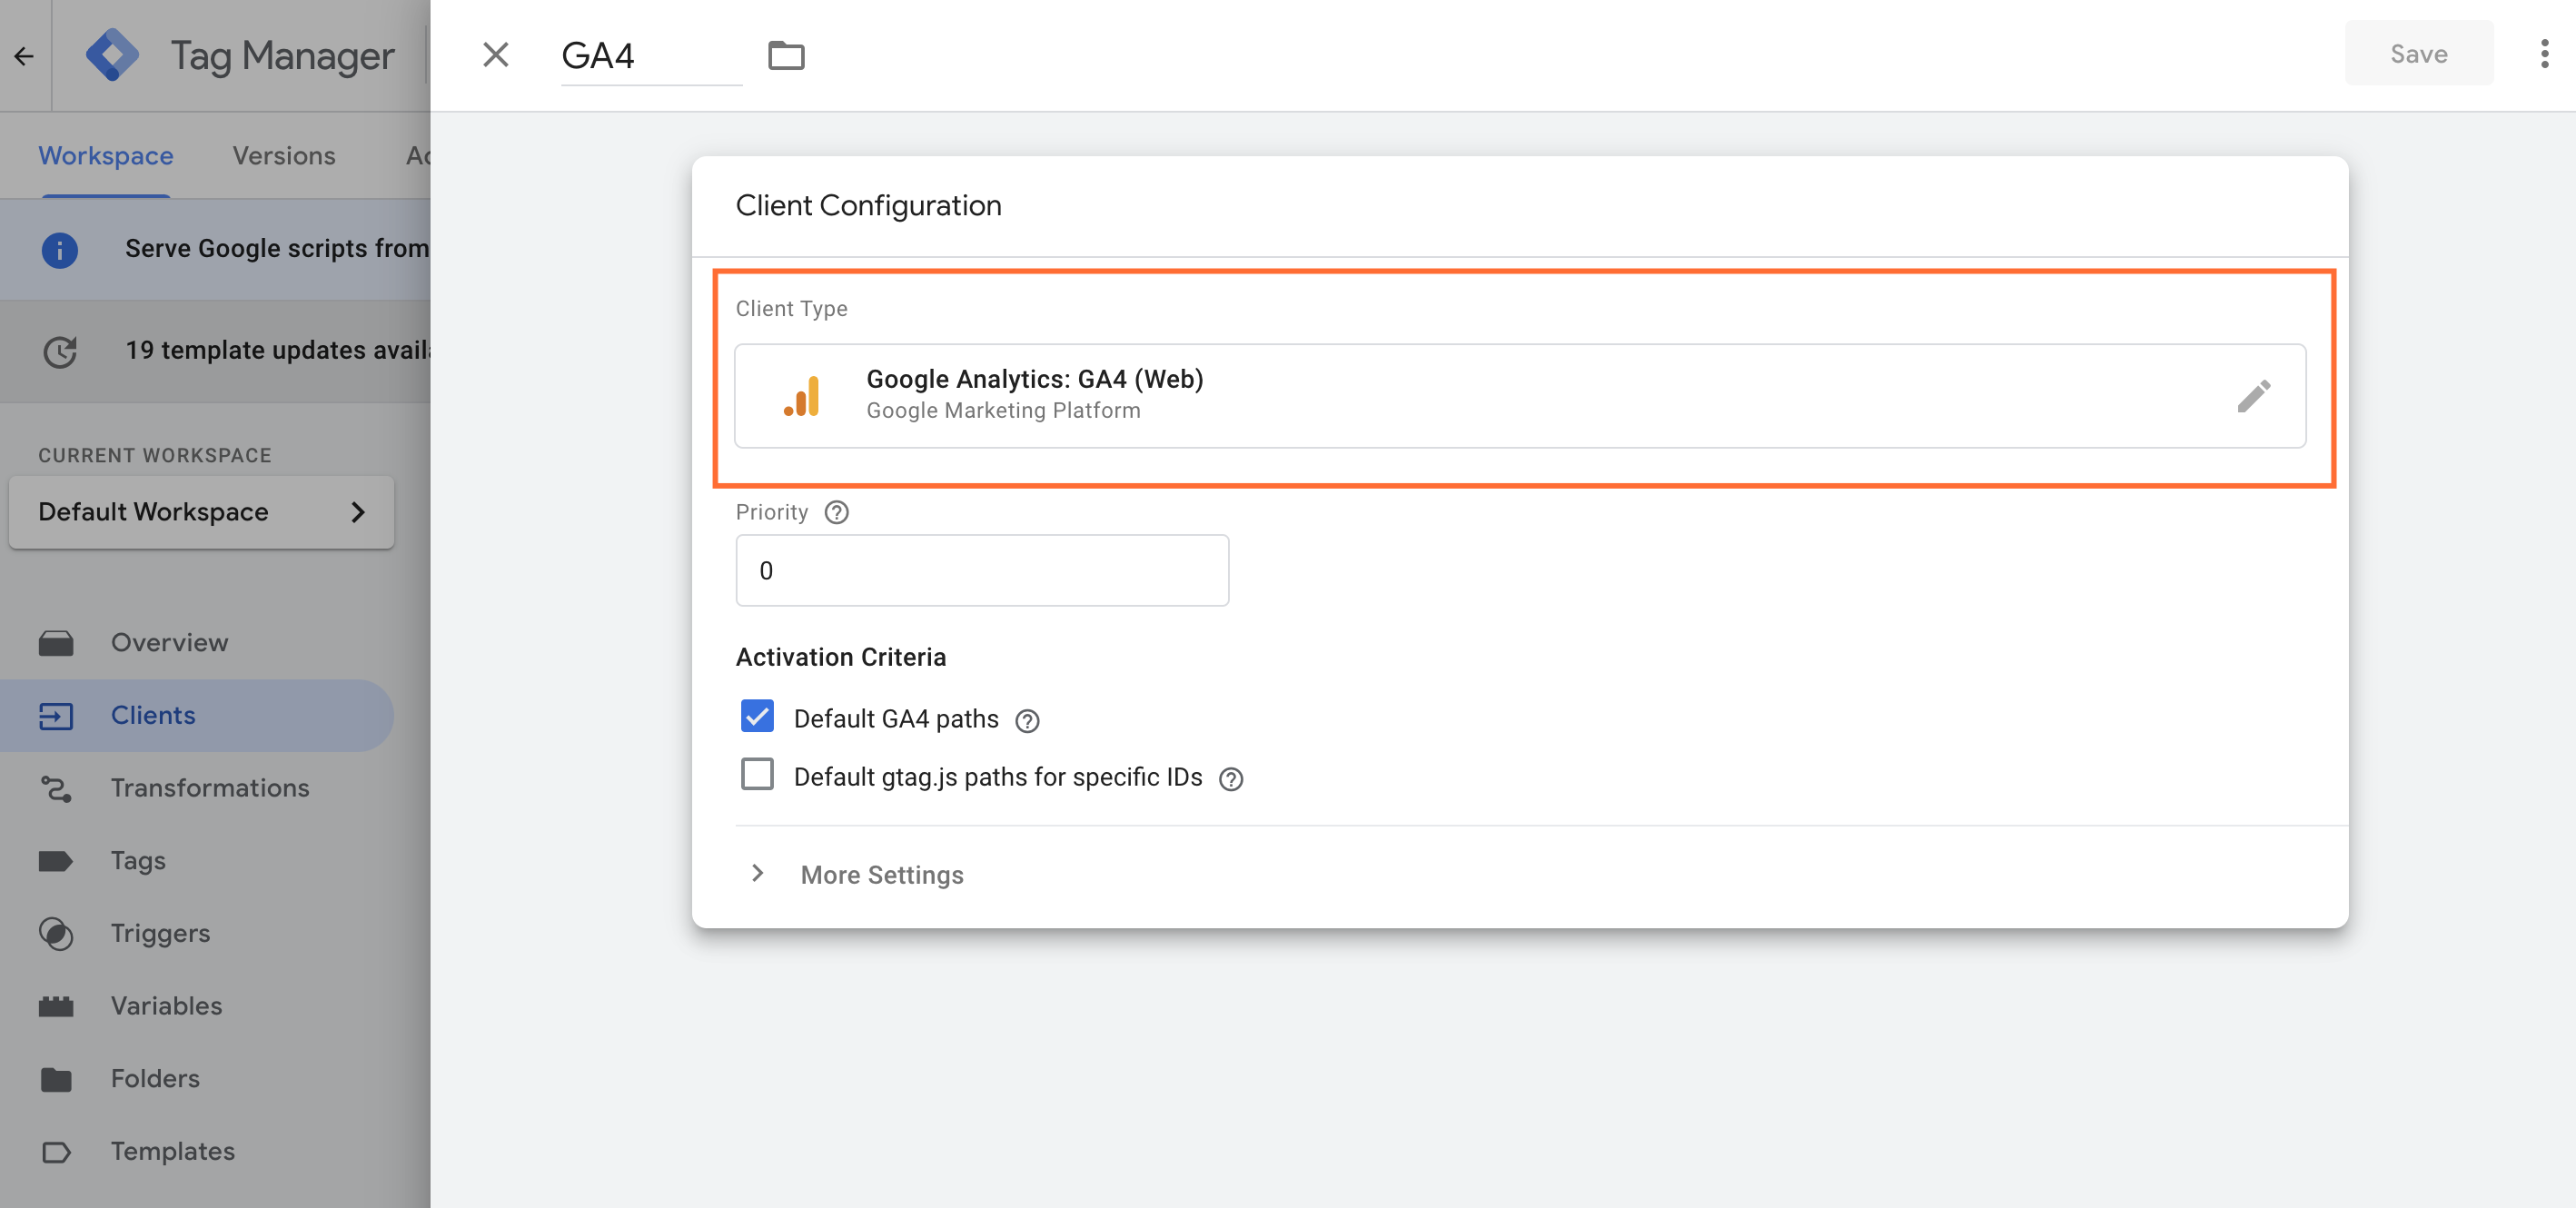The height and width of the screenshot is (1208, 2576).
Task: Switch to the Versions tab
Action: click(x=284, y=156)
